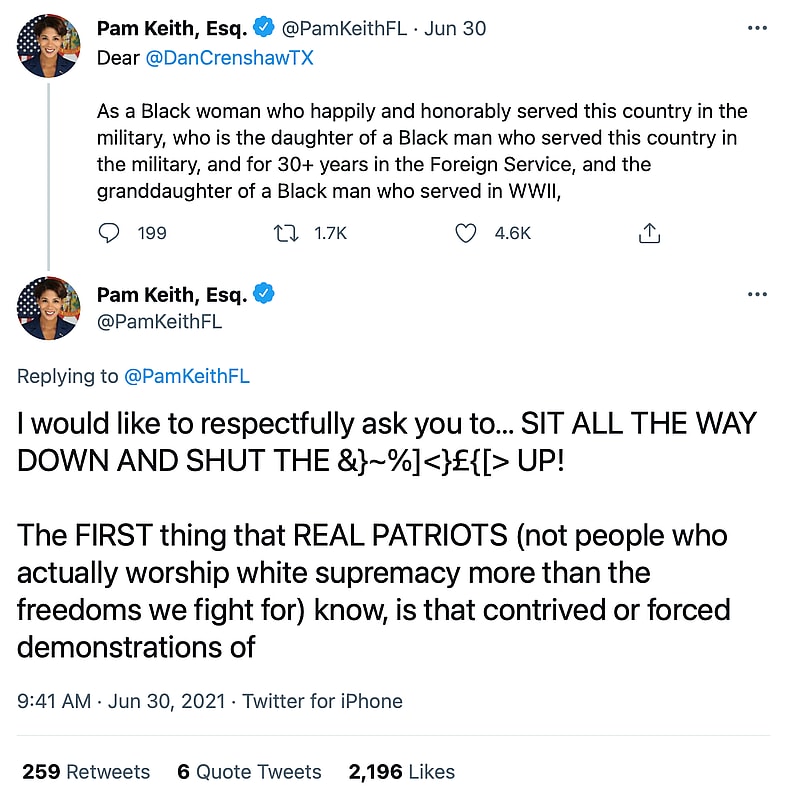View the 6 Quote Tweets list
The image size is (787, 800).
(x=249, y=772)
